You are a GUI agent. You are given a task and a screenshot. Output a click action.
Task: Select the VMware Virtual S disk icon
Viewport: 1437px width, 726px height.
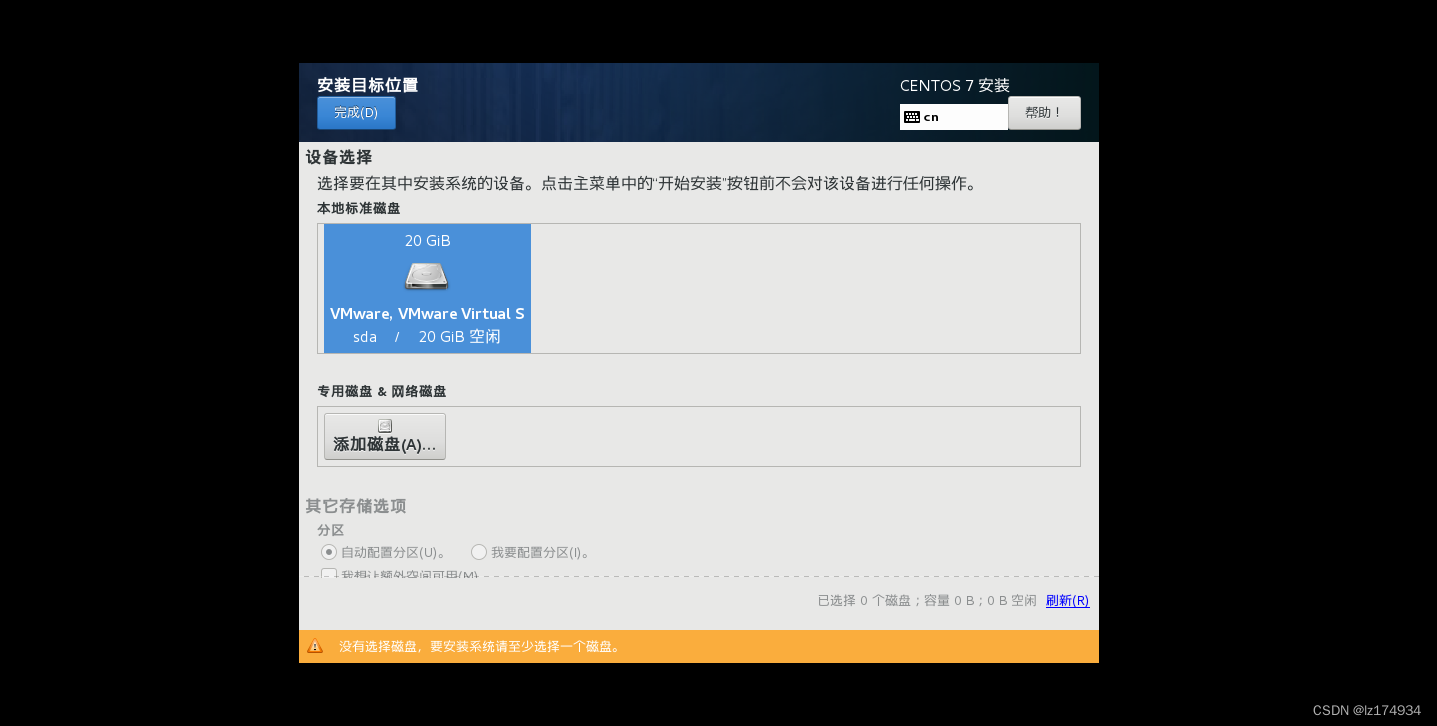[x=427, y=277]
